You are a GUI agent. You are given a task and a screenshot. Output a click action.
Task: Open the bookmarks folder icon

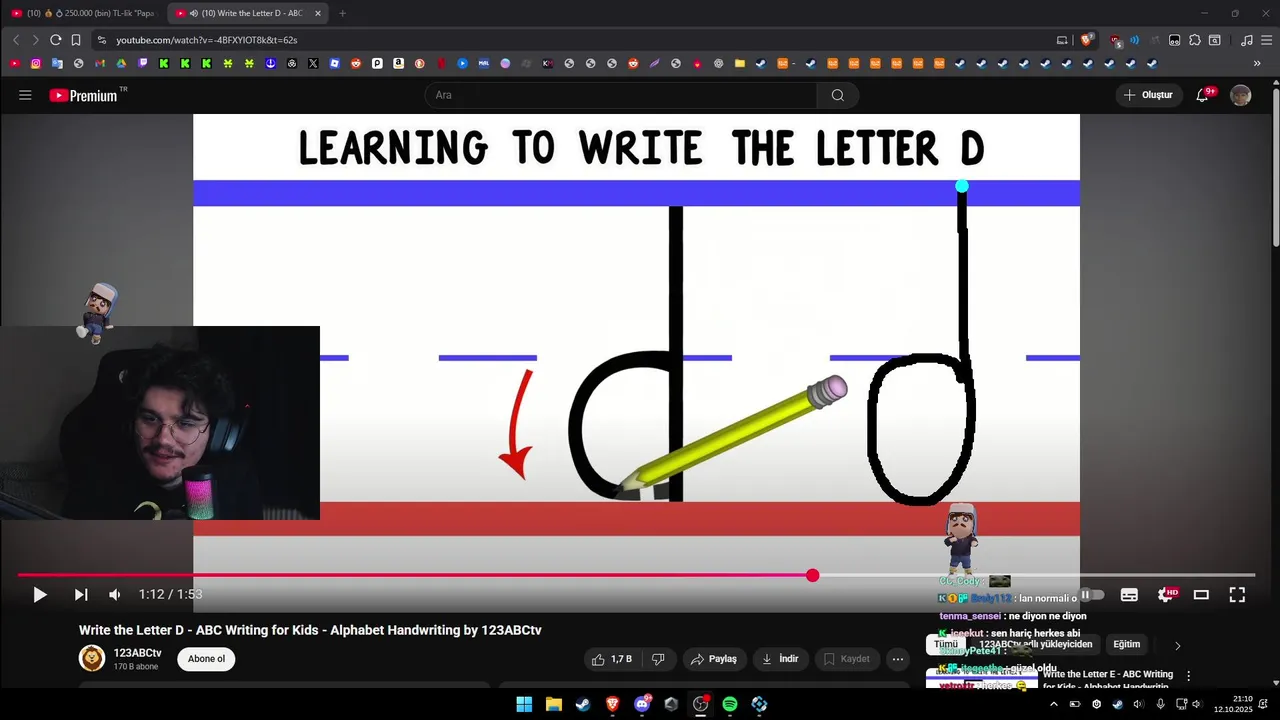[740, 63]
